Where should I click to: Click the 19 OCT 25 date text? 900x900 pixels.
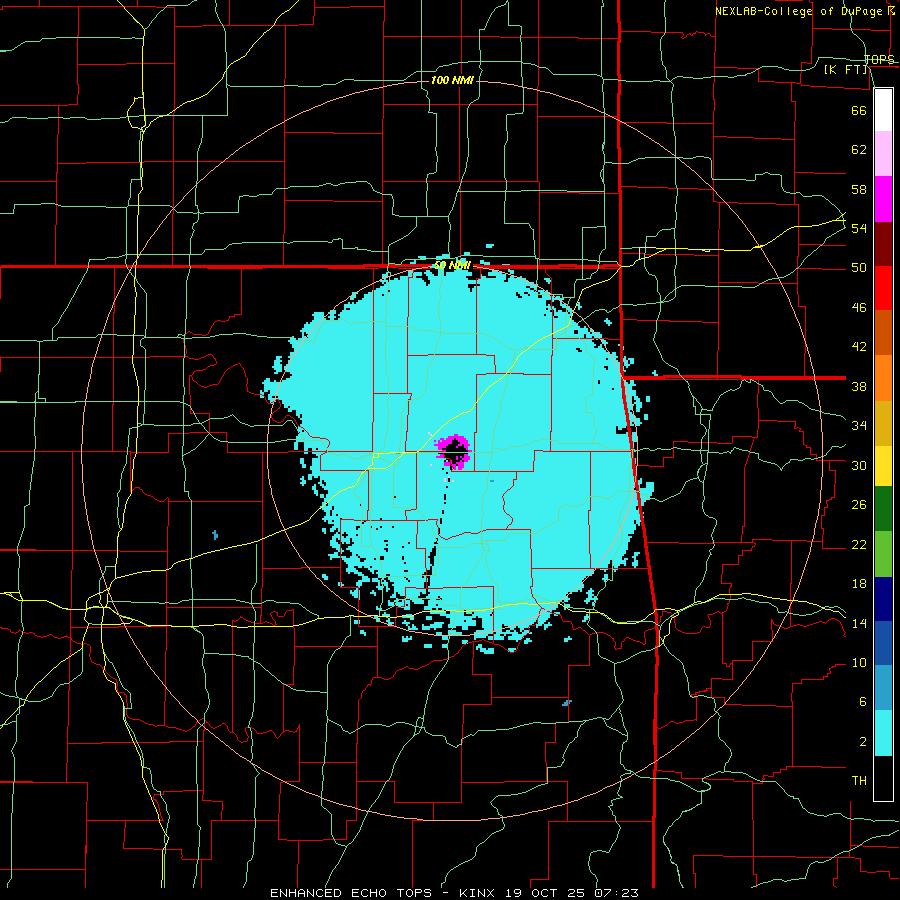click(x=547, y=893)
